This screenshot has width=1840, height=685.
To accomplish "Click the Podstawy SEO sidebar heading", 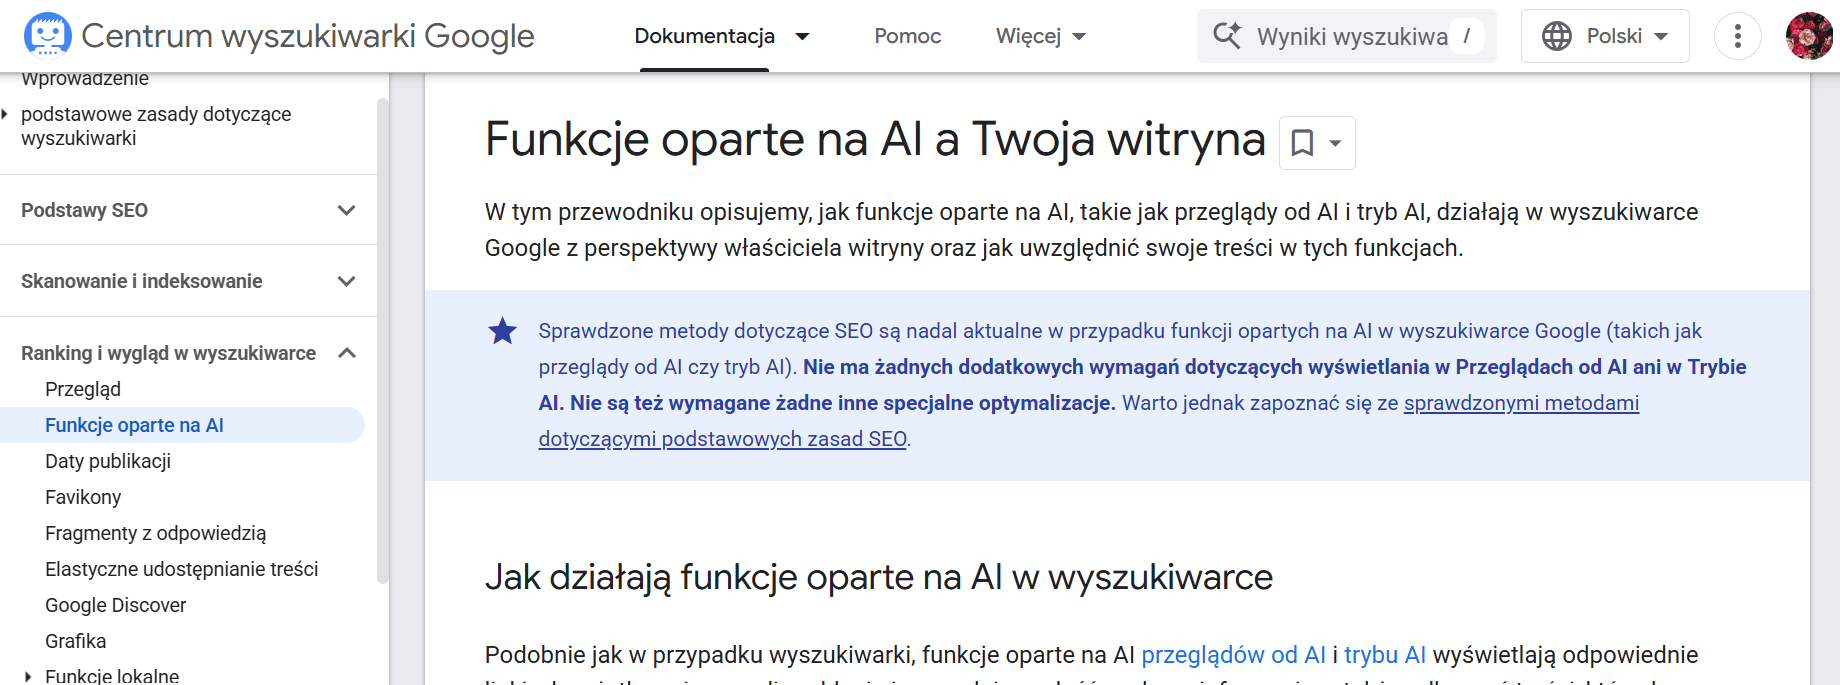I will coord(84,210).
